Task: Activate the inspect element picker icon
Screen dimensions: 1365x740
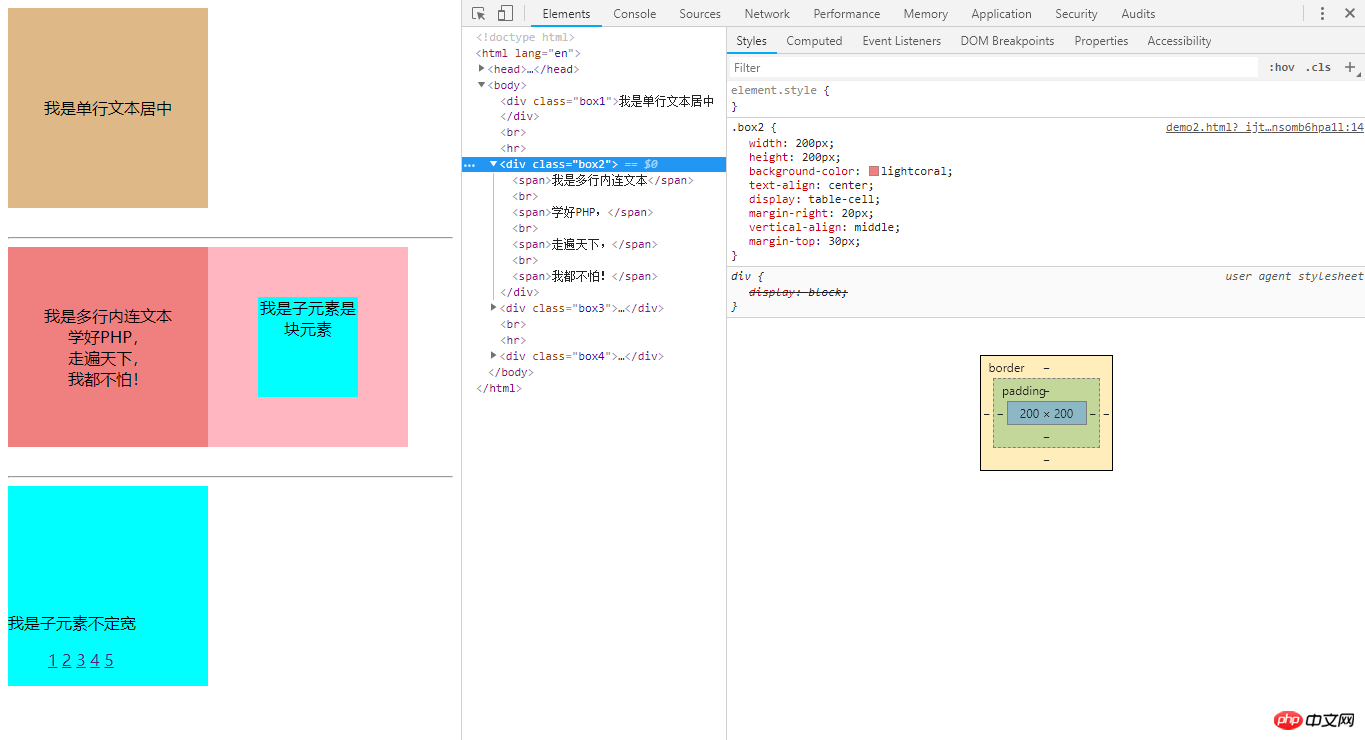Action: tap(479, 14)
